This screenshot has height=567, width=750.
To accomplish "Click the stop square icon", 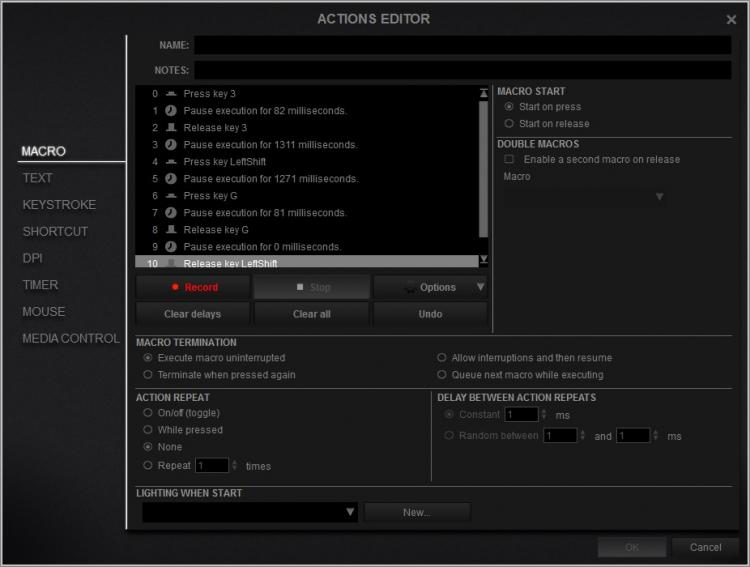I will pos(300,287).
